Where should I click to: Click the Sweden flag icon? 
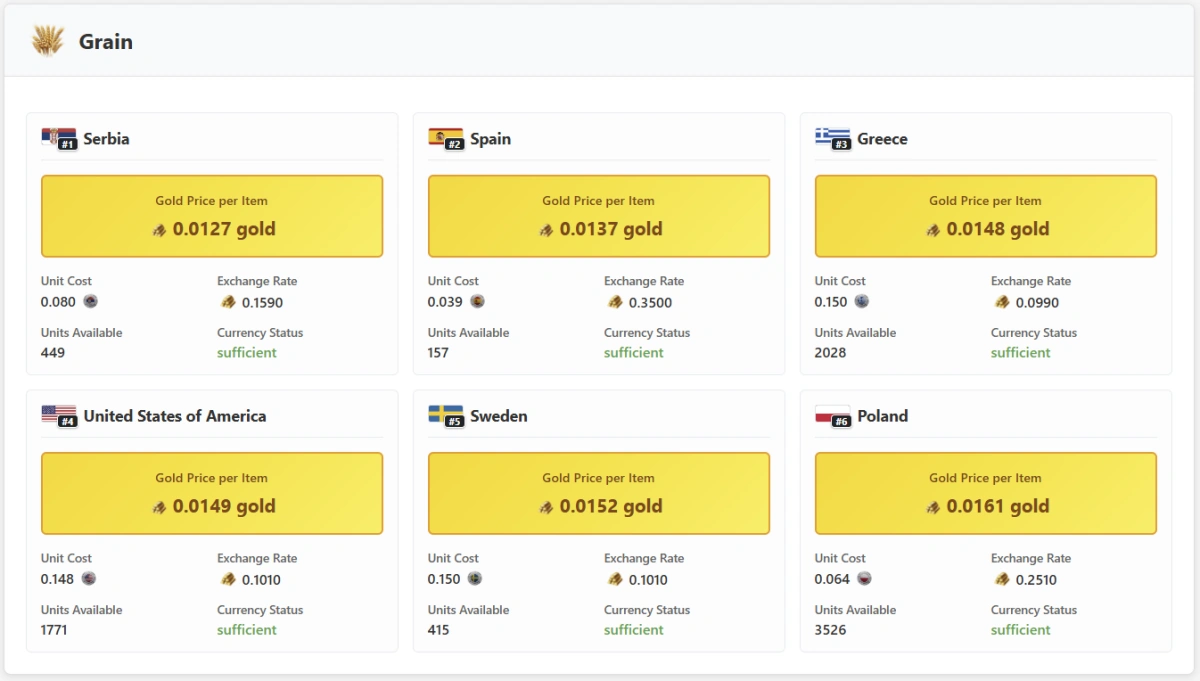coord(445,414)
